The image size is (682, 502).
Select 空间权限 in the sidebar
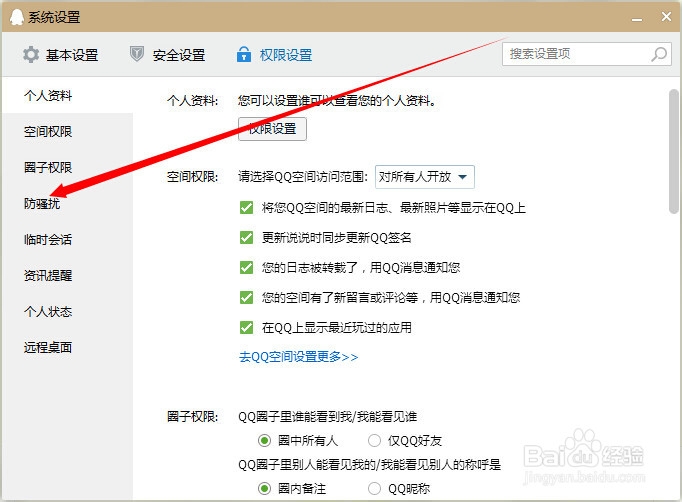[x=67, y=131]
